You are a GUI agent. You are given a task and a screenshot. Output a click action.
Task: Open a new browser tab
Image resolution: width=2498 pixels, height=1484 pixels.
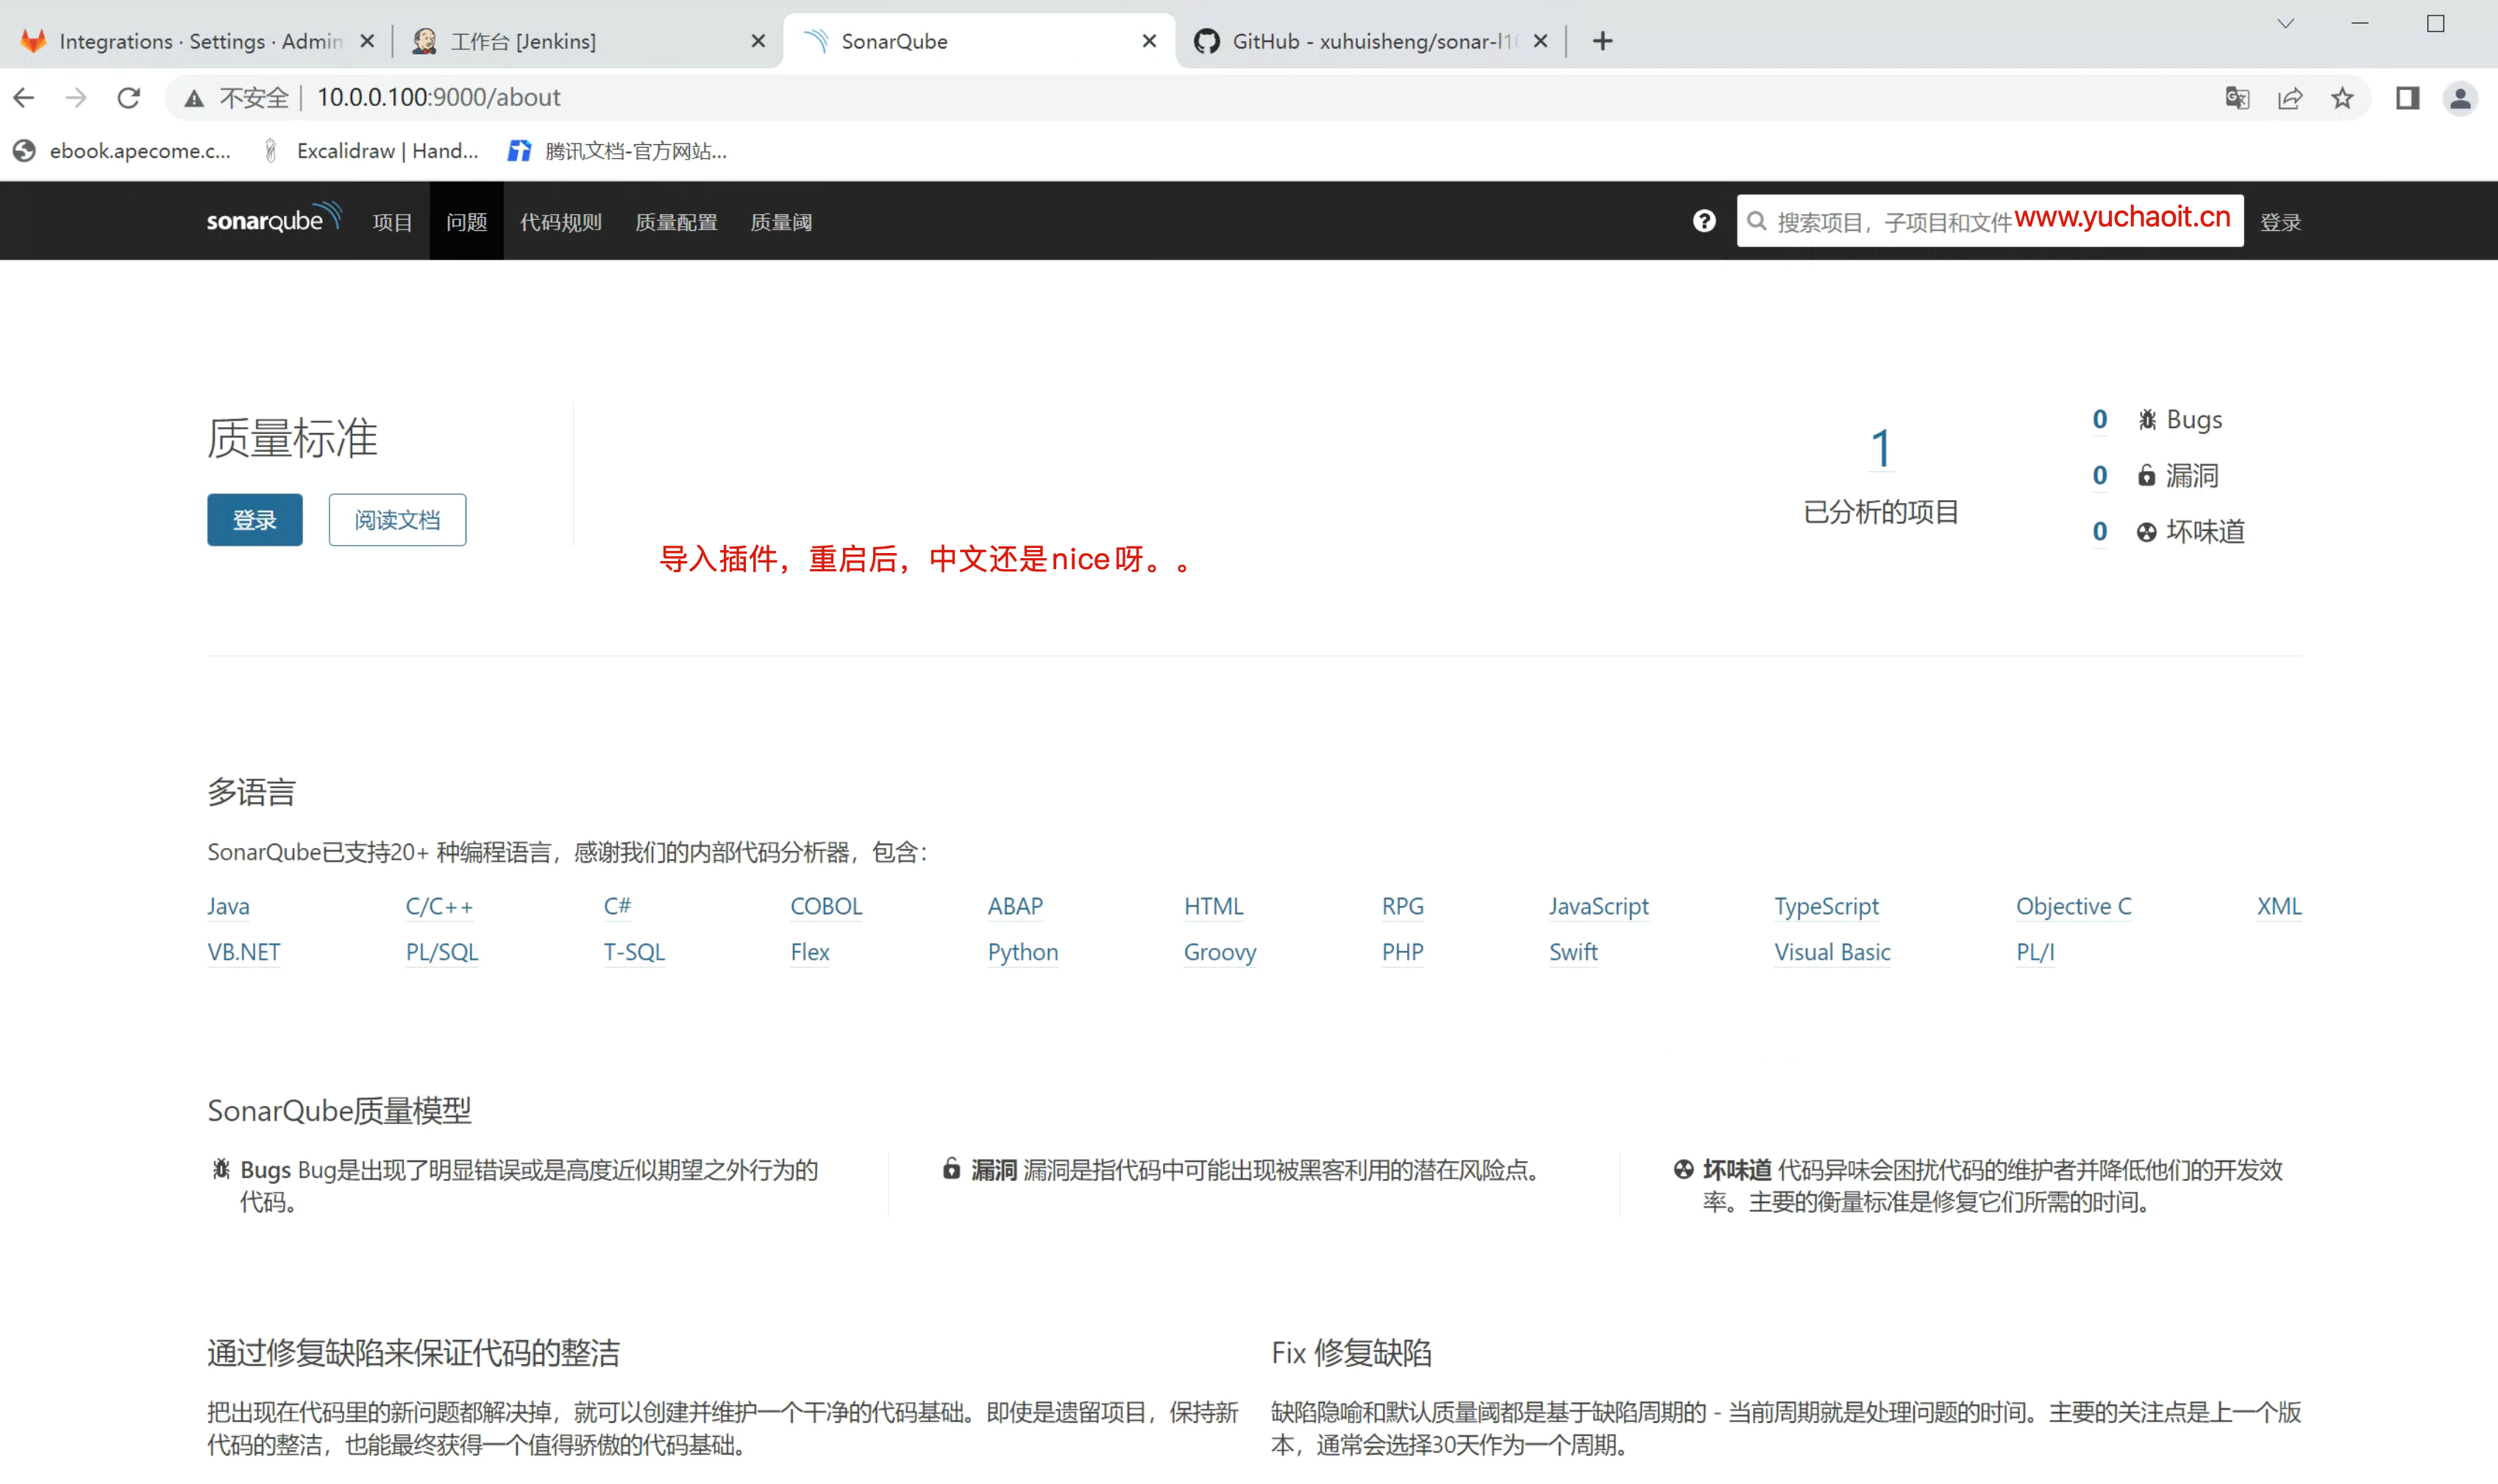coord(1602,41)
